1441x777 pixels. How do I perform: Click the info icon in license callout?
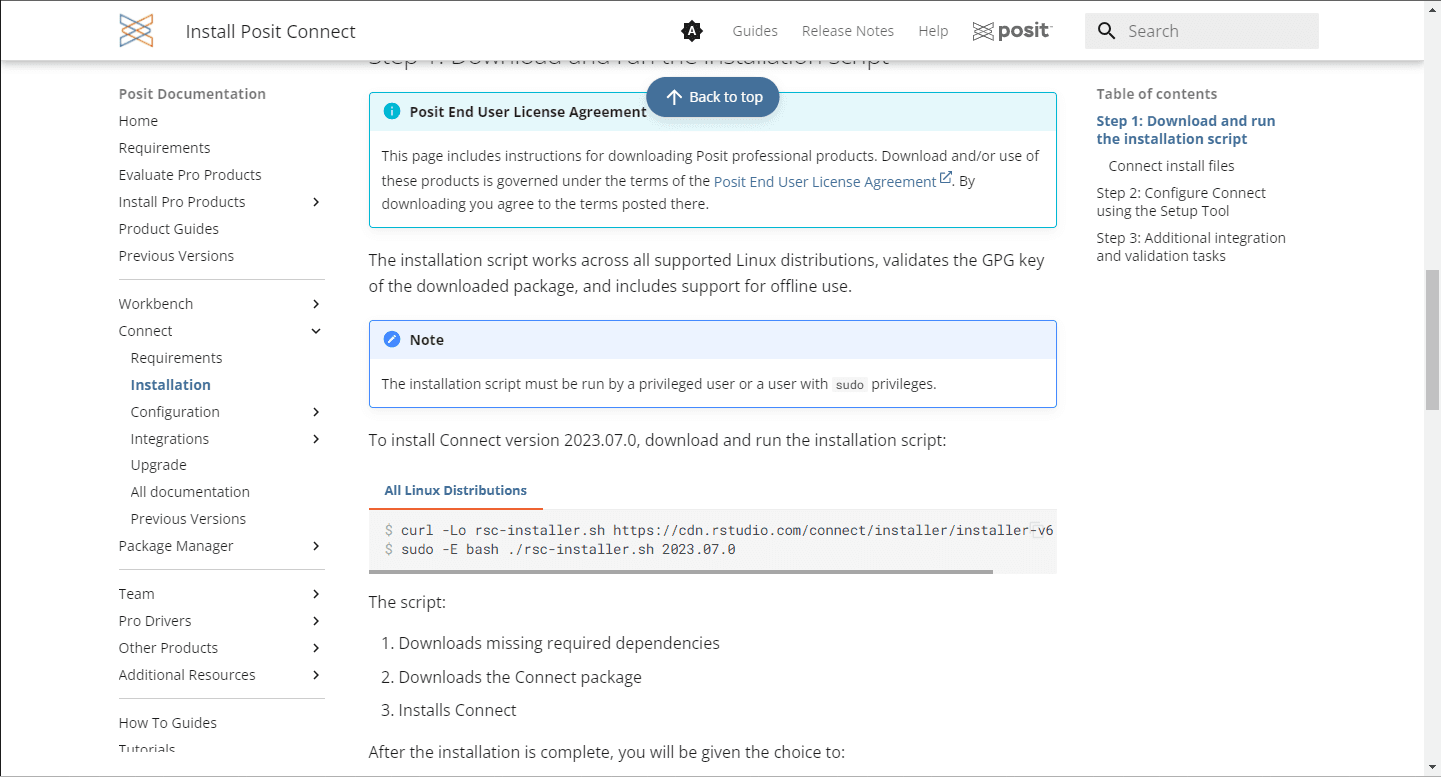(x=392, y=111)
